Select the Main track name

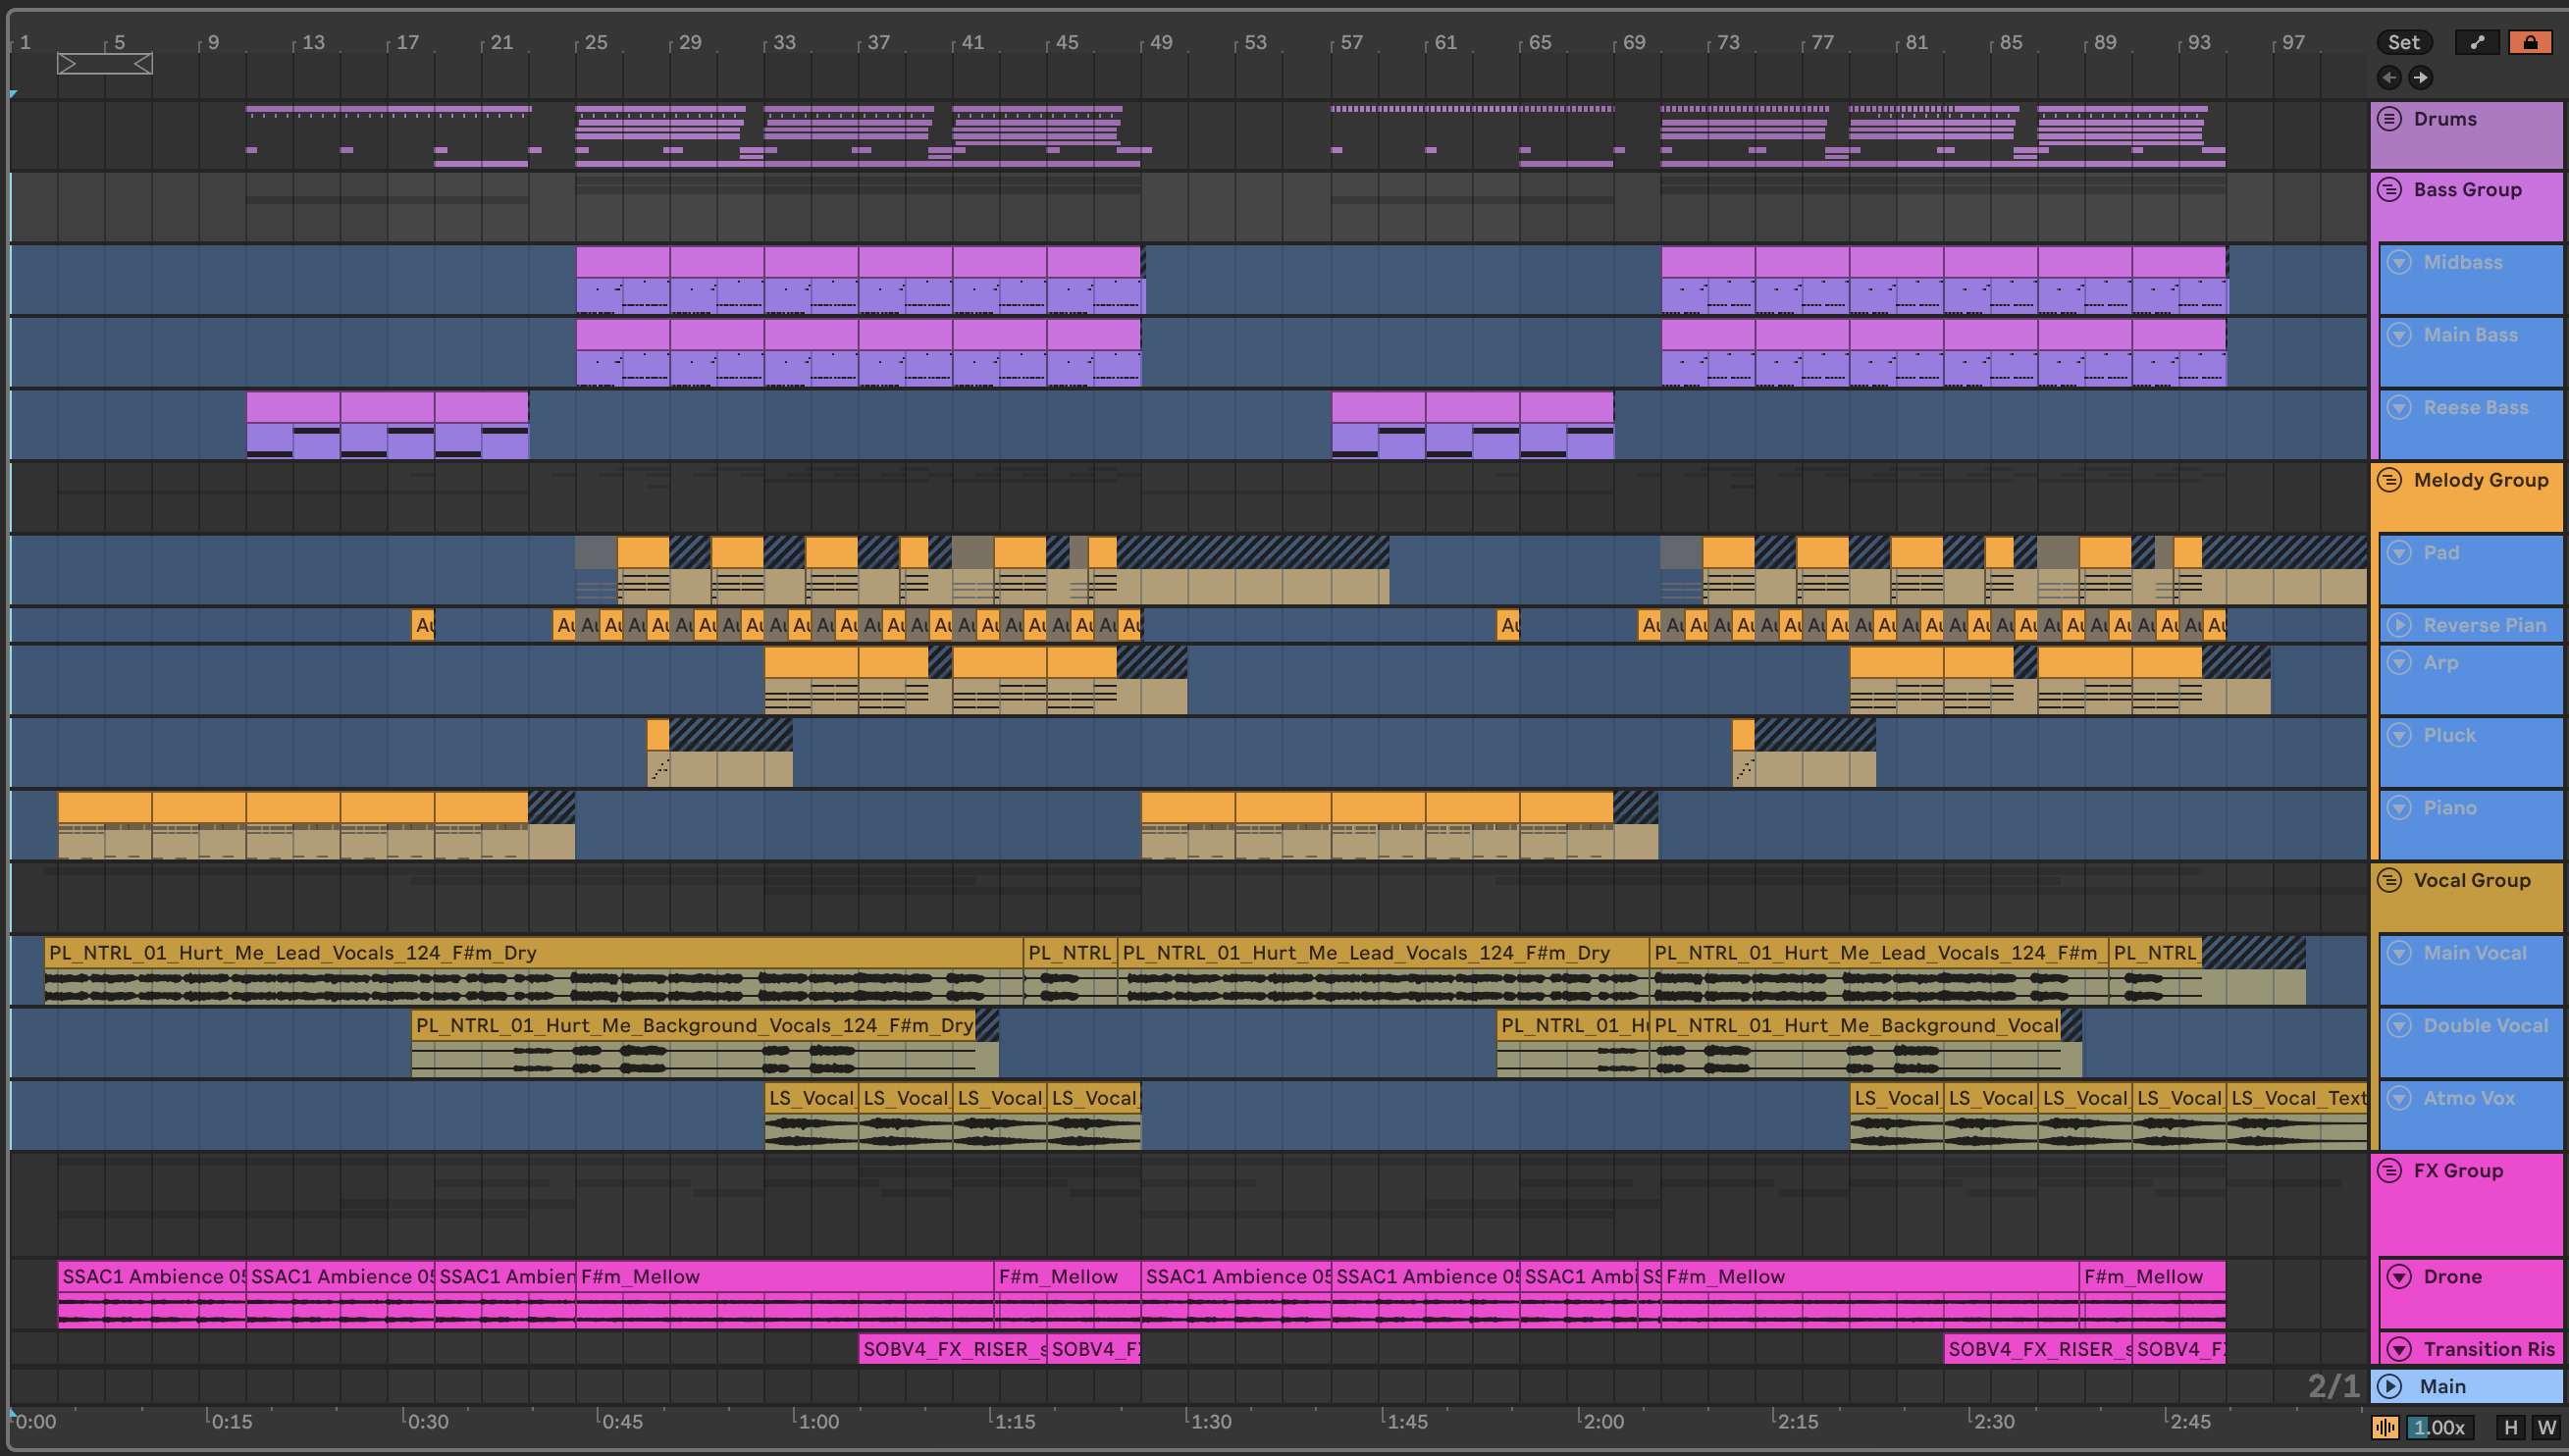(x=2442, y=1386)
